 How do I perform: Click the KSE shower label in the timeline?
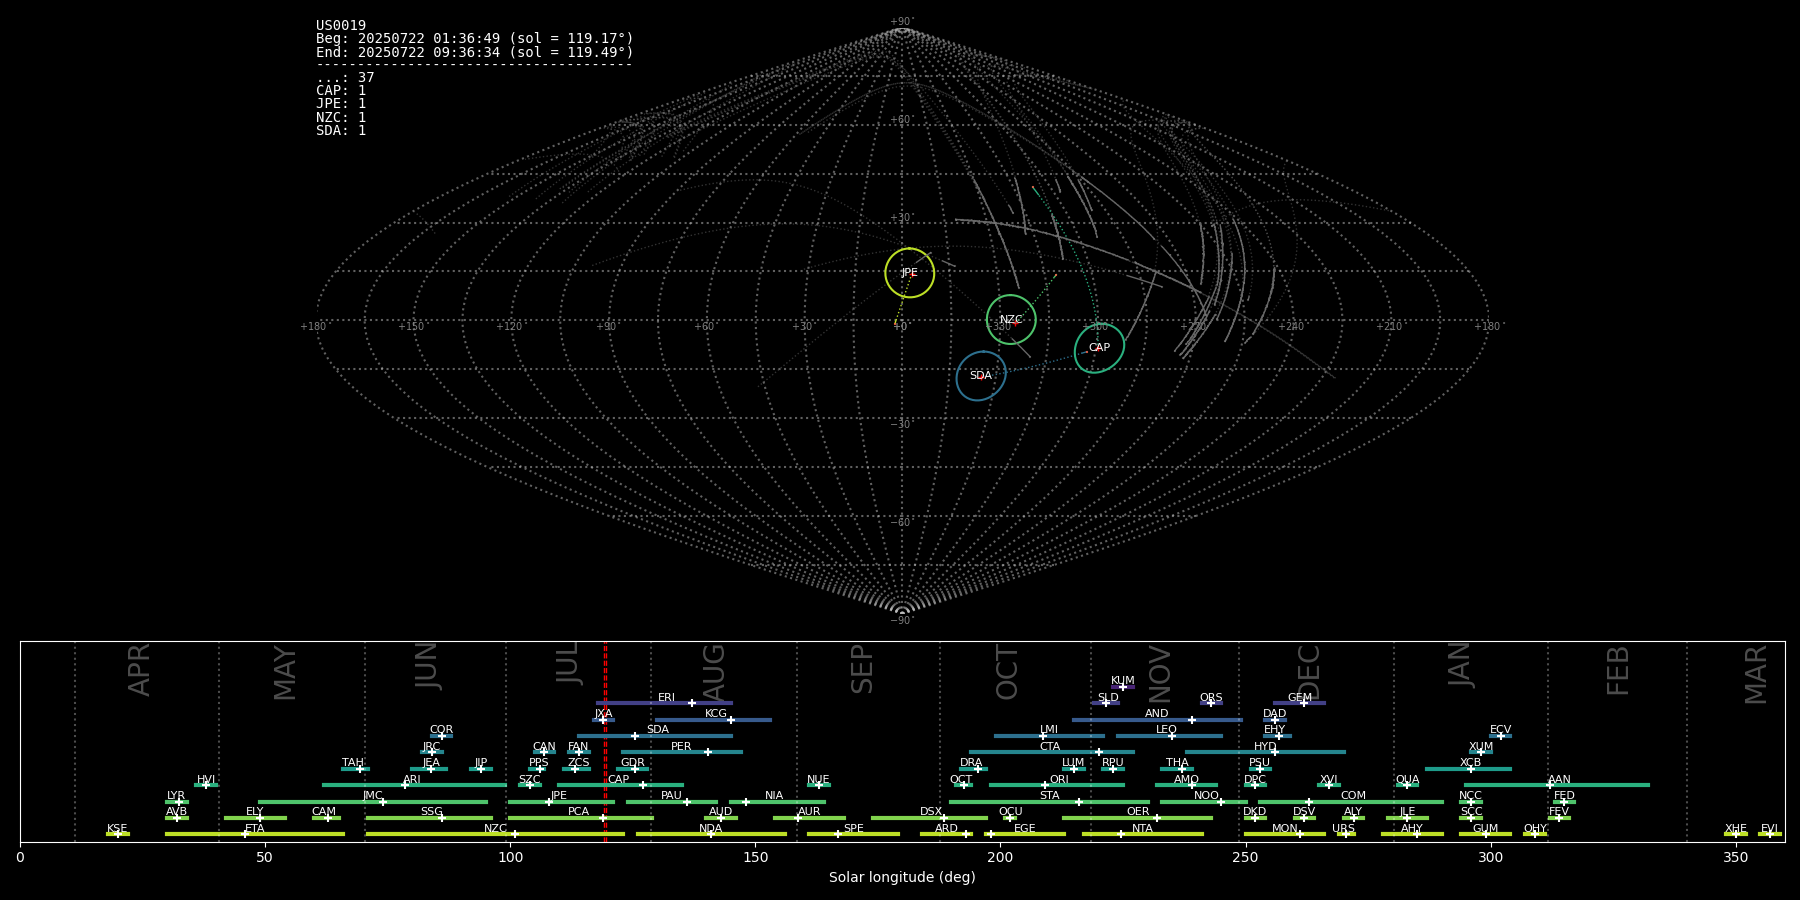click(x=117, y=829)
